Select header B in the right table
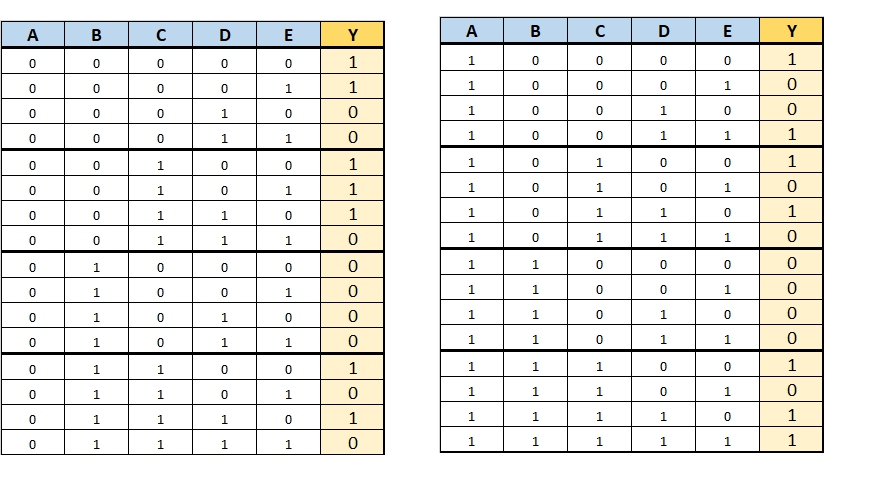 535,31
